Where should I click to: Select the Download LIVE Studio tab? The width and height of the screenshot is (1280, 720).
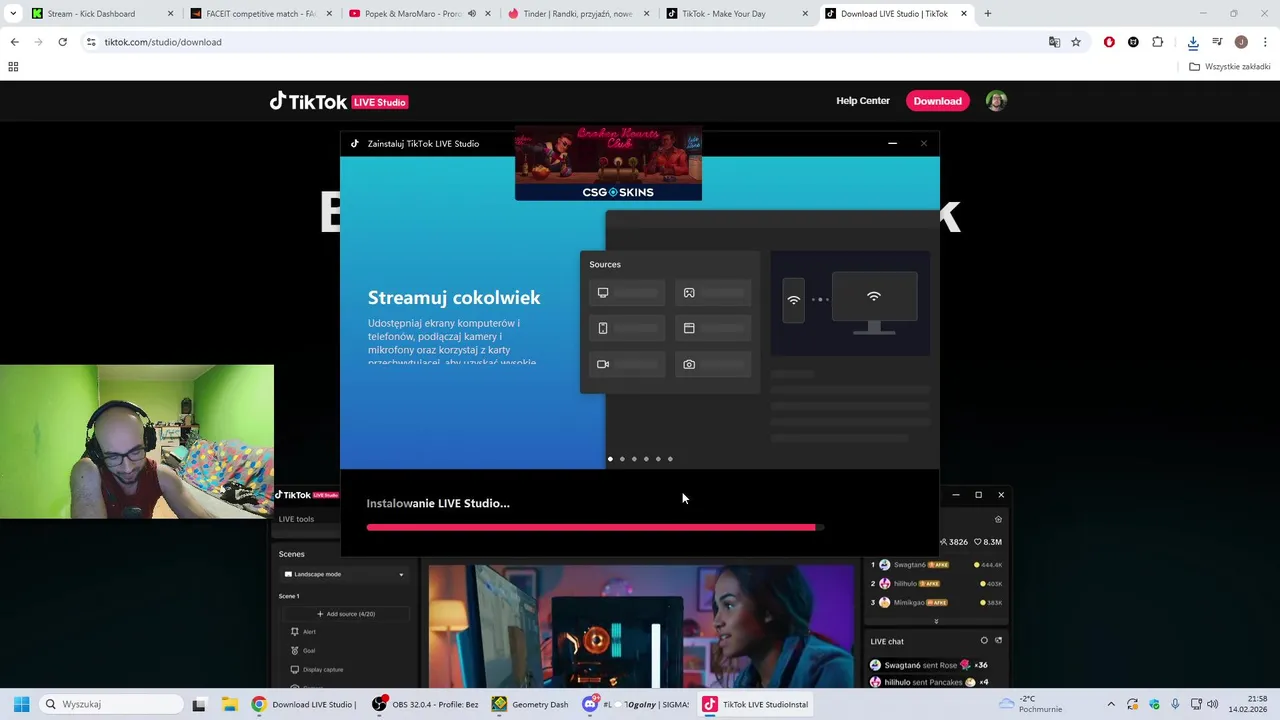tap(897, 14)
